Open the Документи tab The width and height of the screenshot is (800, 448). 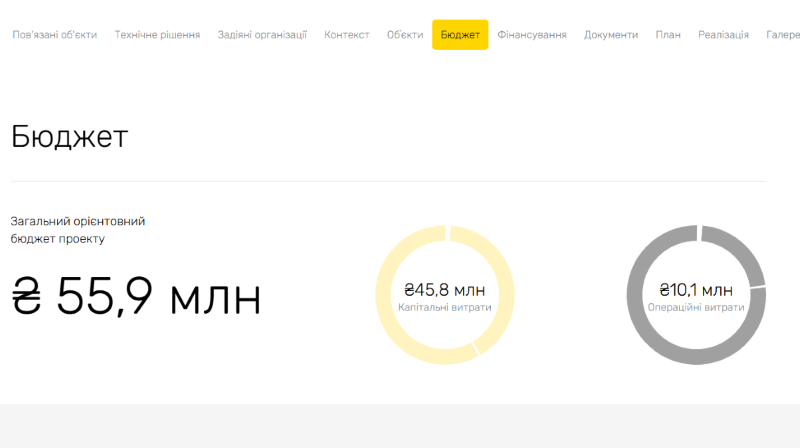pos(611,34)
